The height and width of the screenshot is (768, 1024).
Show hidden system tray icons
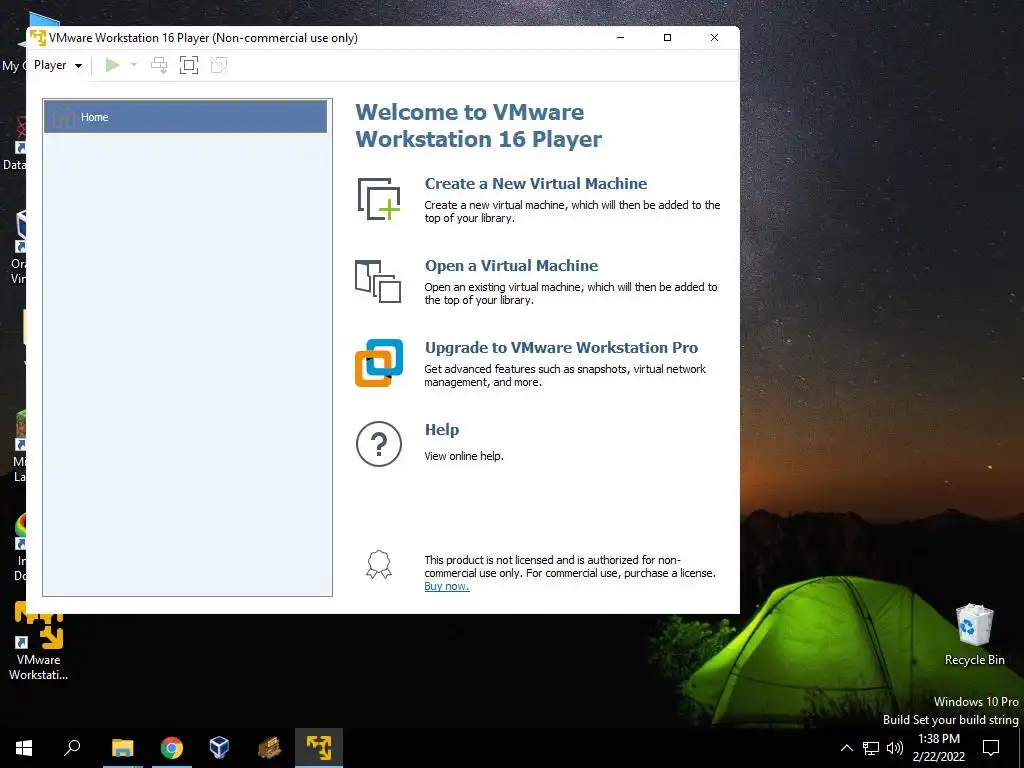(x=846, y=748)
